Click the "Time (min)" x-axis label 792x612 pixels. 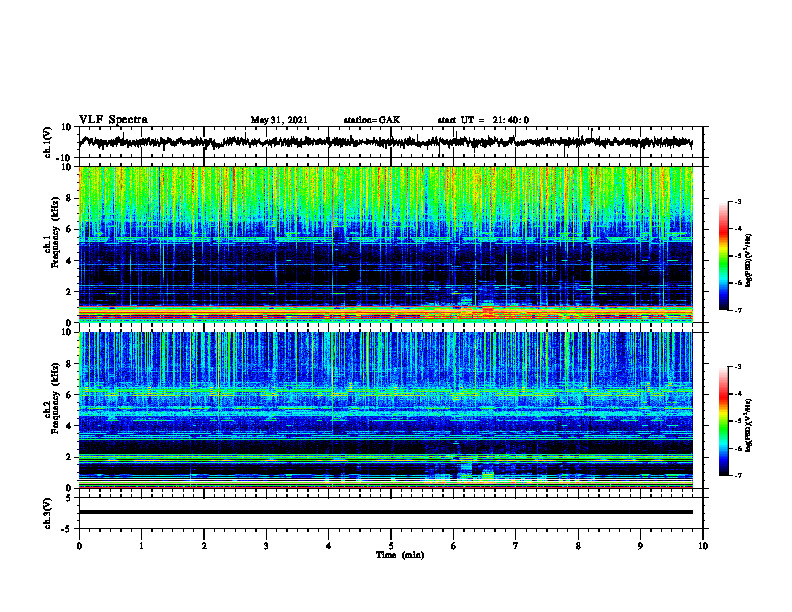pyautogui.click(x=400, y=555)
